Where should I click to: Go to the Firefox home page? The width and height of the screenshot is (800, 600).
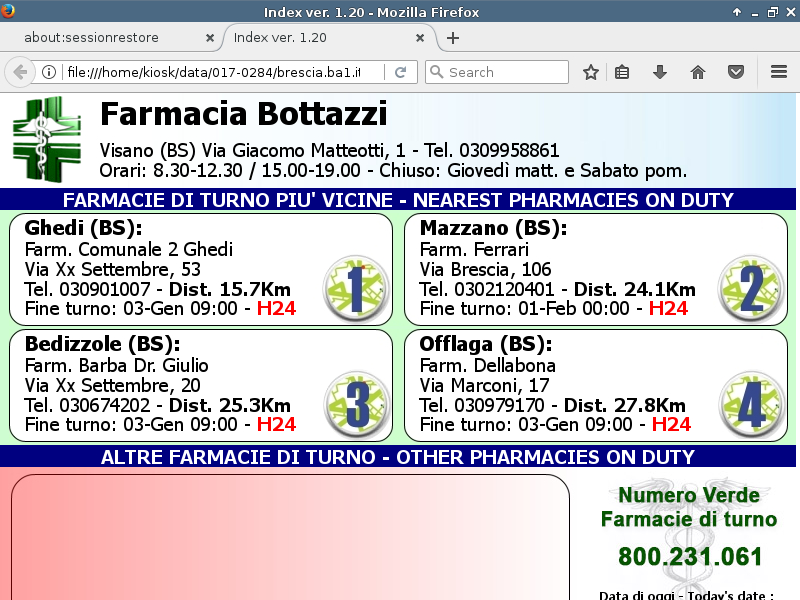pyautogui.click(x=698, y=72)
